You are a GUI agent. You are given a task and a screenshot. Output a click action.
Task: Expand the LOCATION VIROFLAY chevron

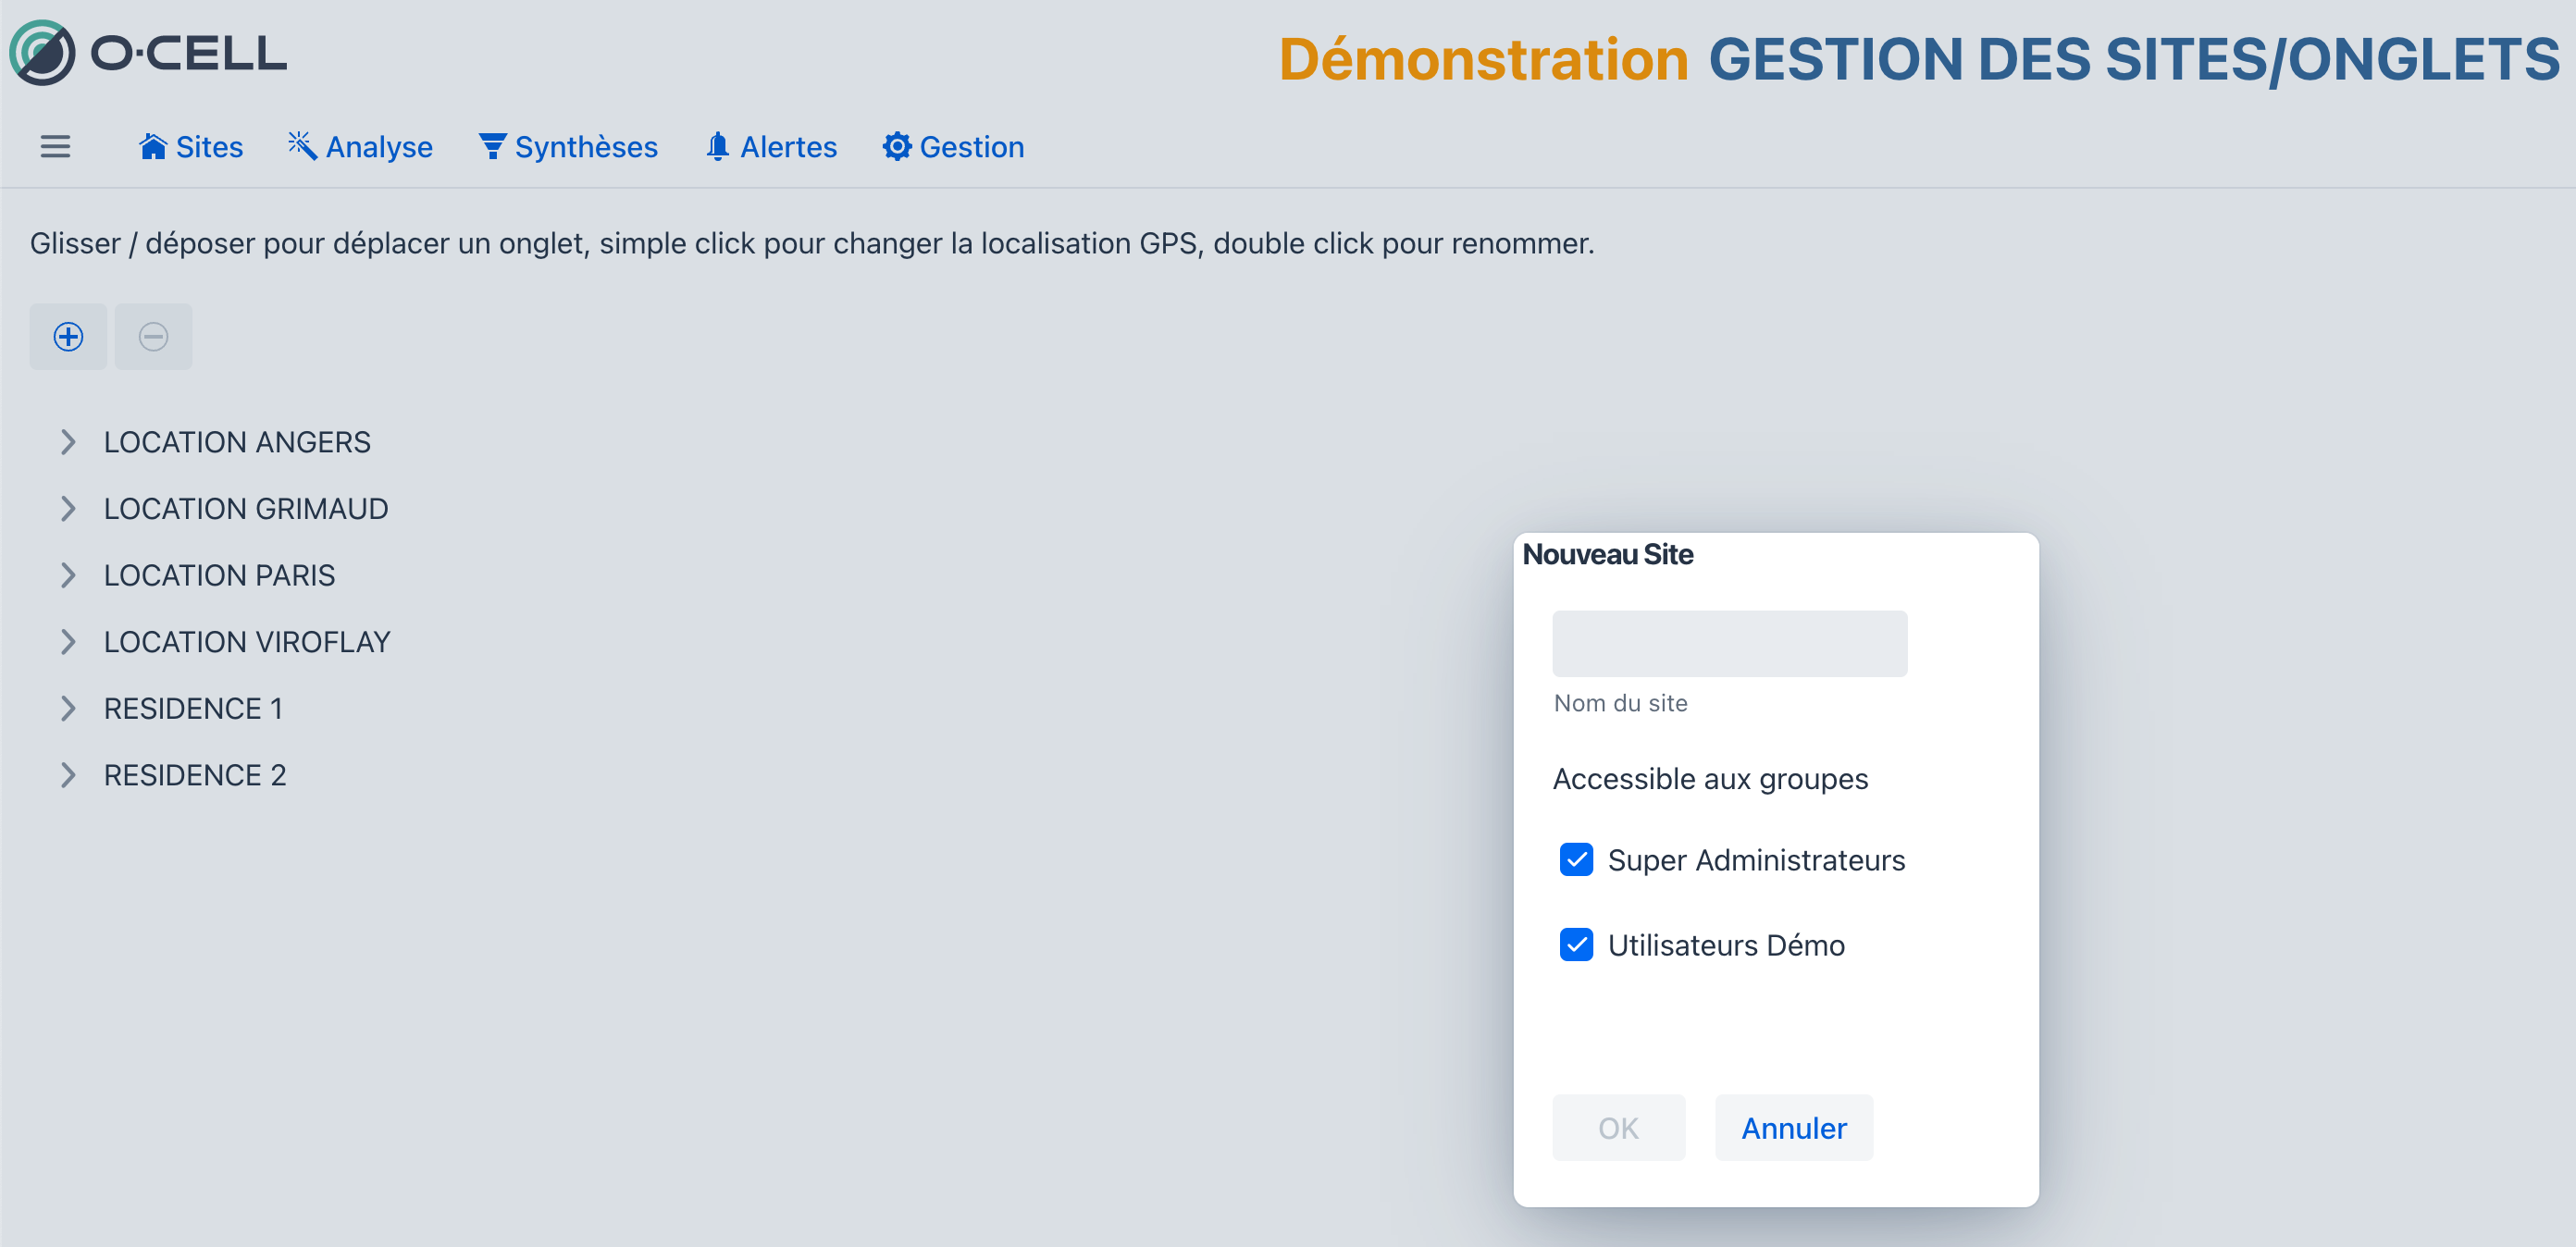(x=68, y=642)
